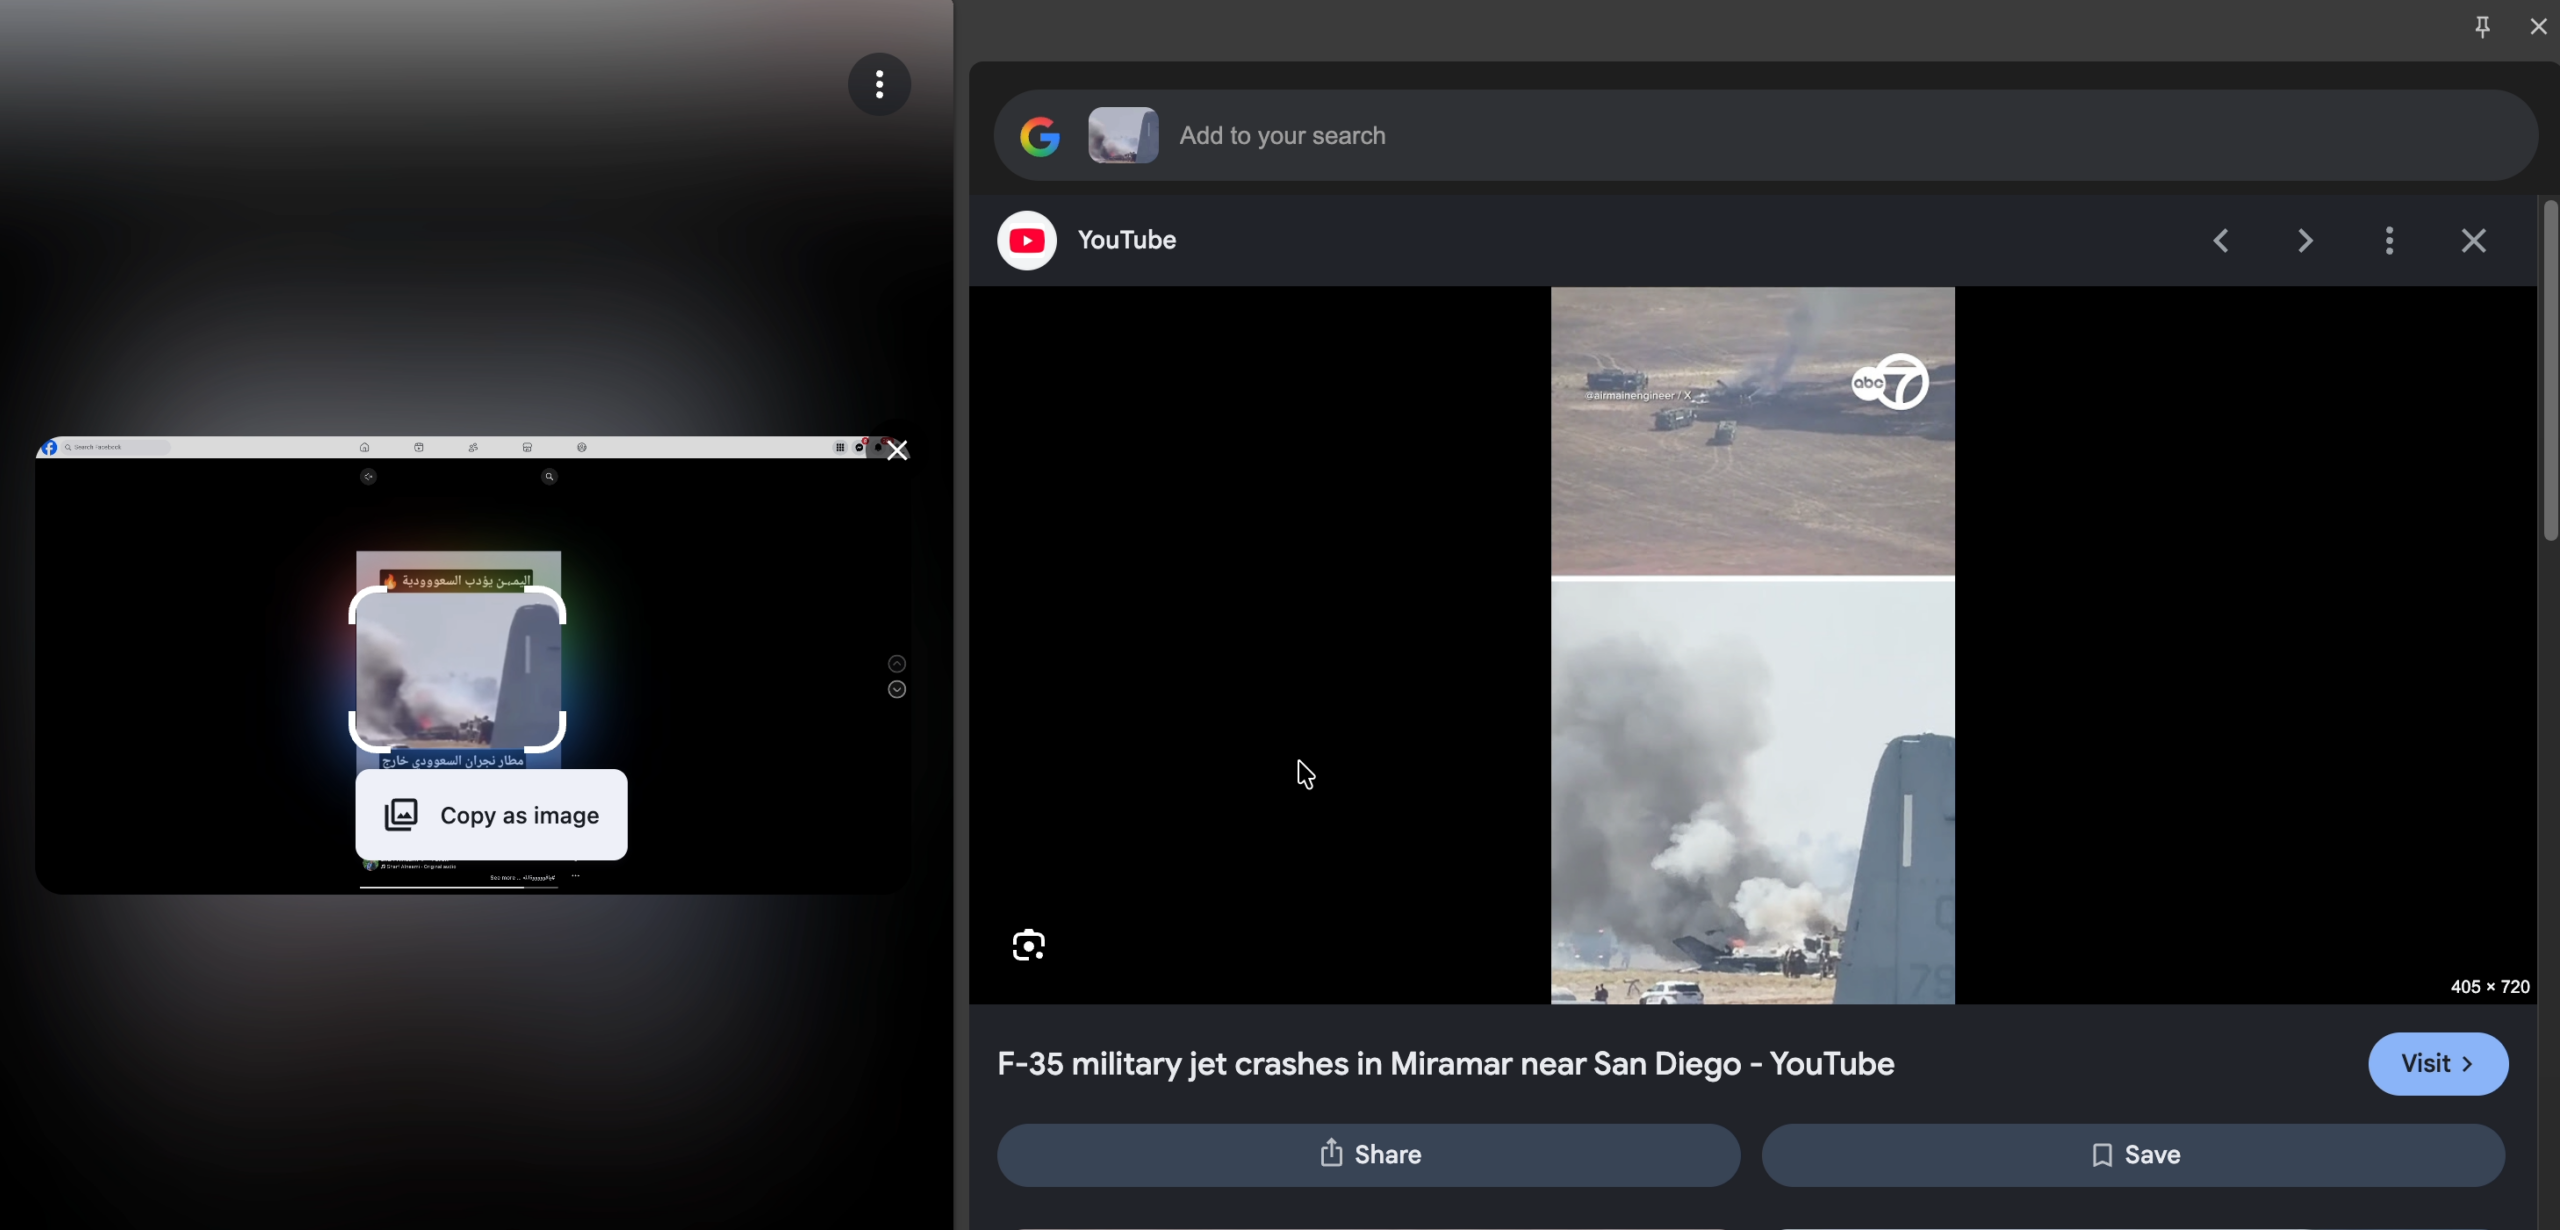Click the Facebook apps grid menu icon

click(x=840, y=447)
